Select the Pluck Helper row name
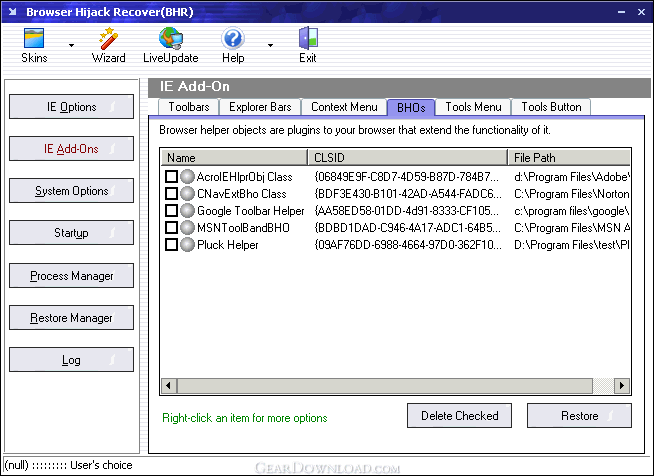Image resolution: width=654 pixels, height=476 pixels. point(227,245)
